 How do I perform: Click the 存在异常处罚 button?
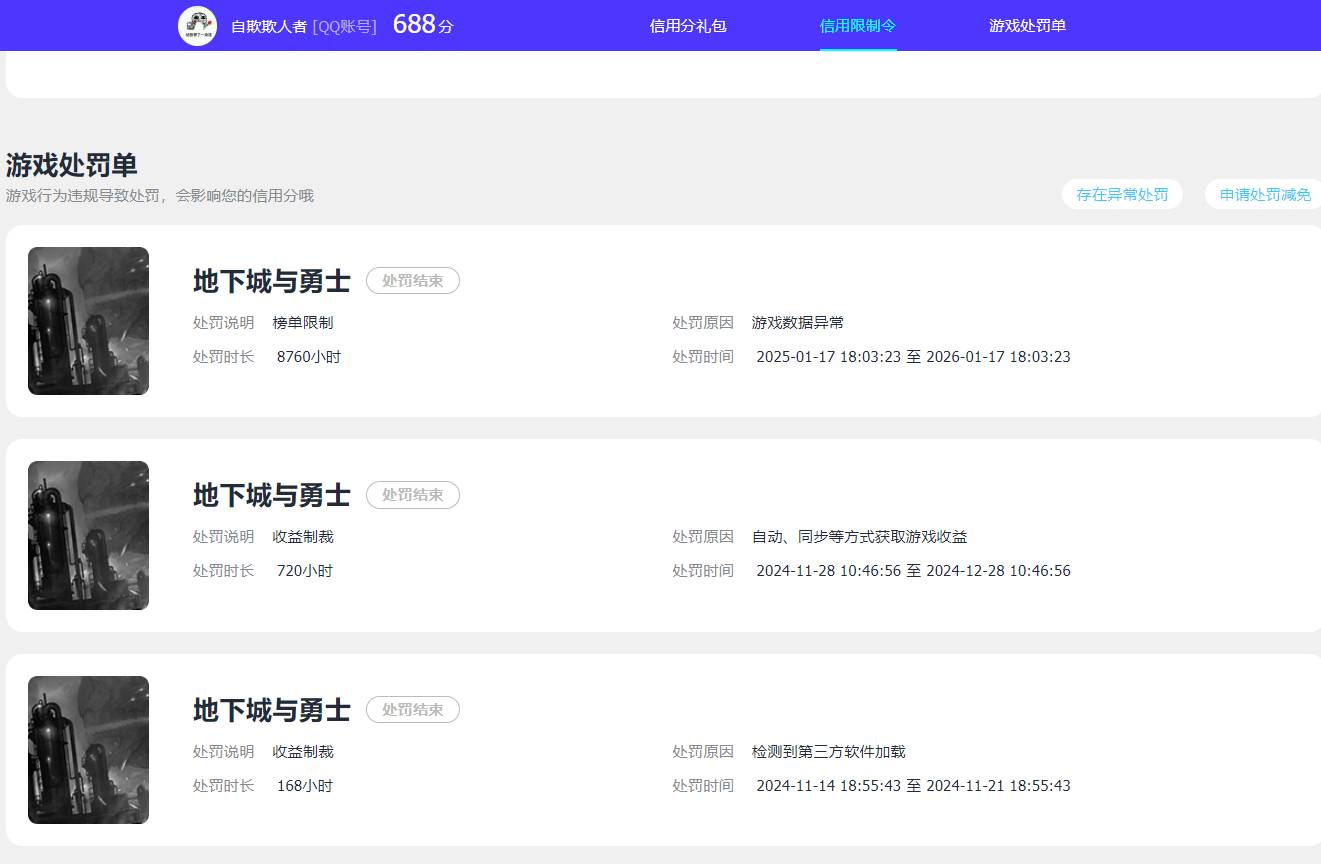(x=1121, y=194)
